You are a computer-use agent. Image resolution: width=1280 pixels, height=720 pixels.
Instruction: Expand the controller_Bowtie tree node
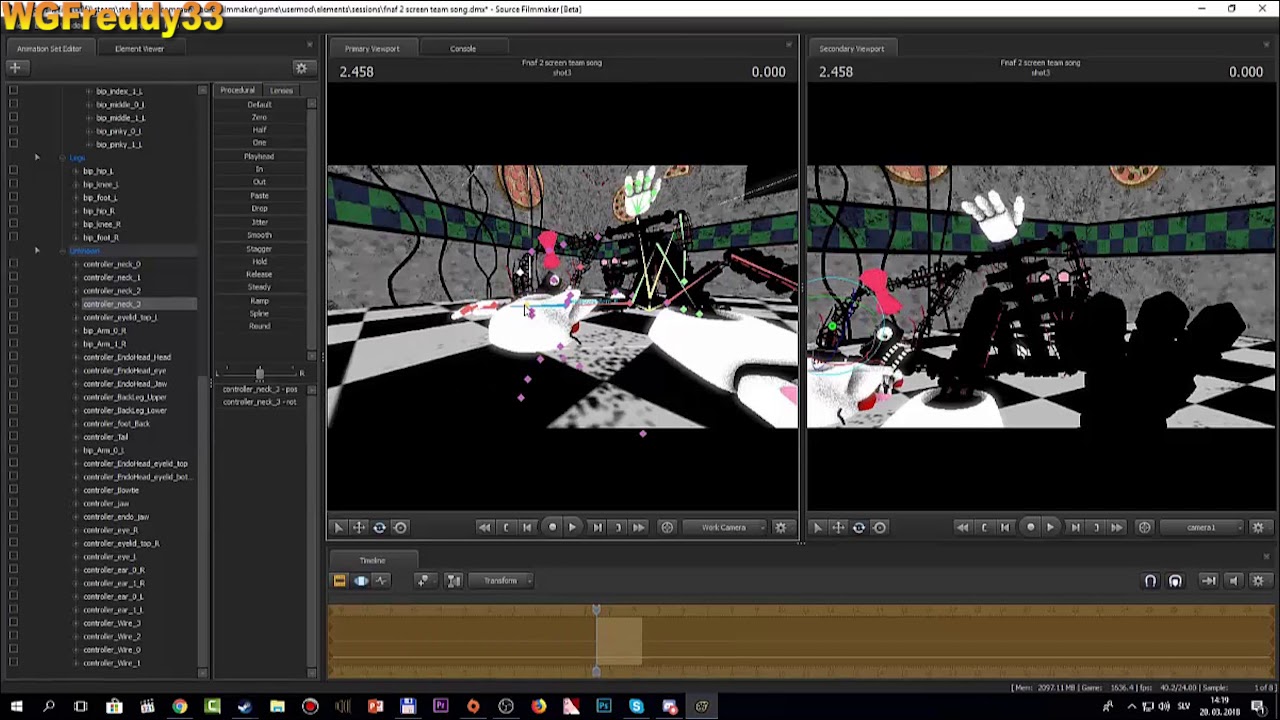76,490
